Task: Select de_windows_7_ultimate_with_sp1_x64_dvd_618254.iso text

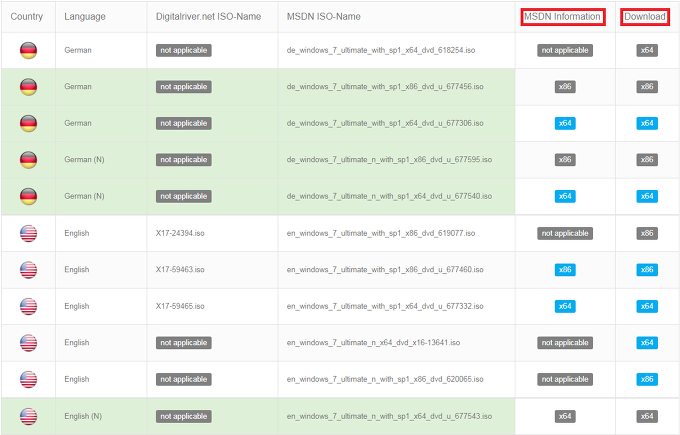Action: click(381, 50)
